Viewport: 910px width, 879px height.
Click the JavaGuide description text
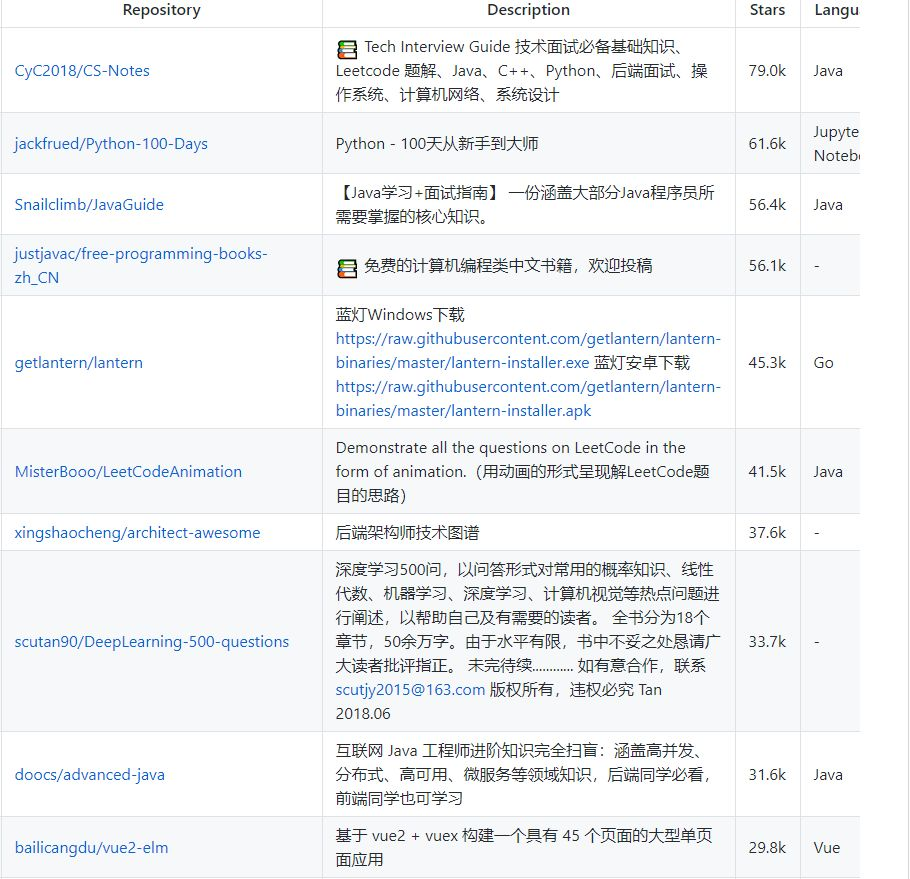point(525,204)
